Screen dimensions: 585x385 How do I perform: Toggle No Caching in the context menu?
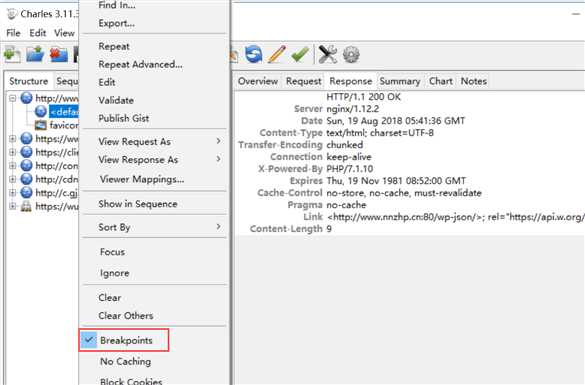125,361
